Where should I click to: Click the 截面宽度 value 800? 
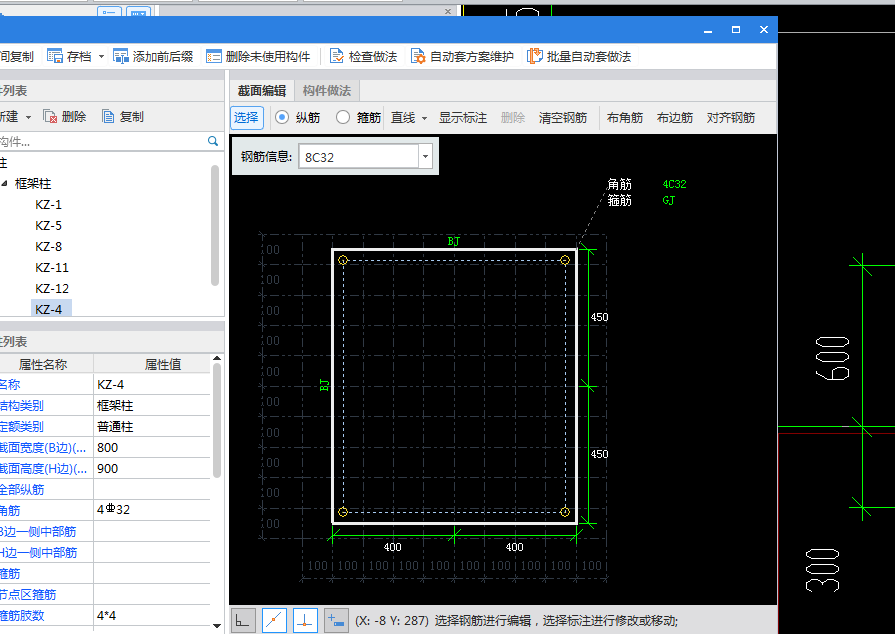pyautogui.click(x=152, y=447)
